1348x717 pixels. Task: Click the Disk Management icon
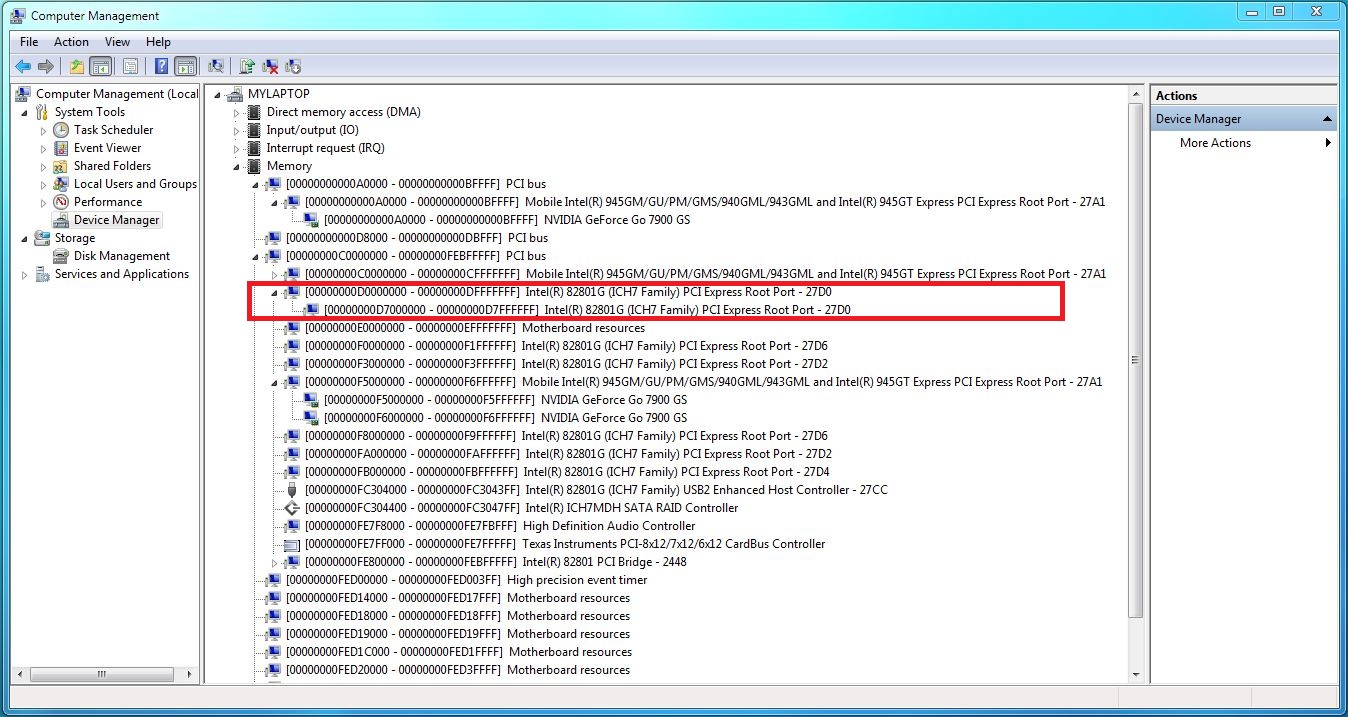tap(61, 256)
